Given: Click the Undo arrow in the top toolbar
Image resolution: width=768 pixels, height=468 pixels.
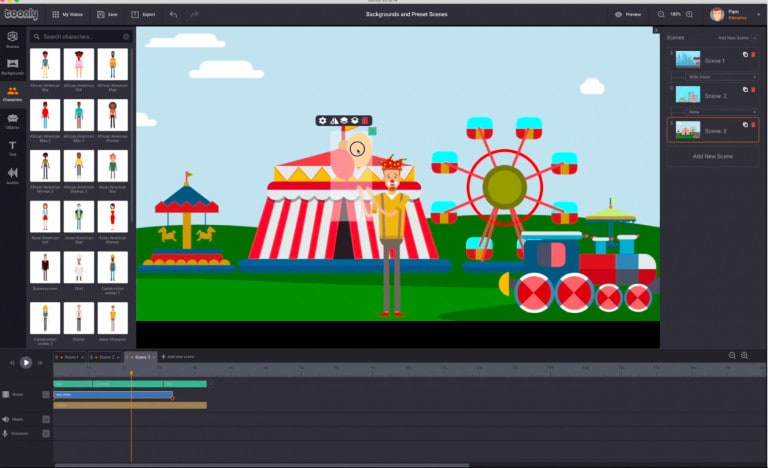Looking at the screenshot, I should pos(174,14).
